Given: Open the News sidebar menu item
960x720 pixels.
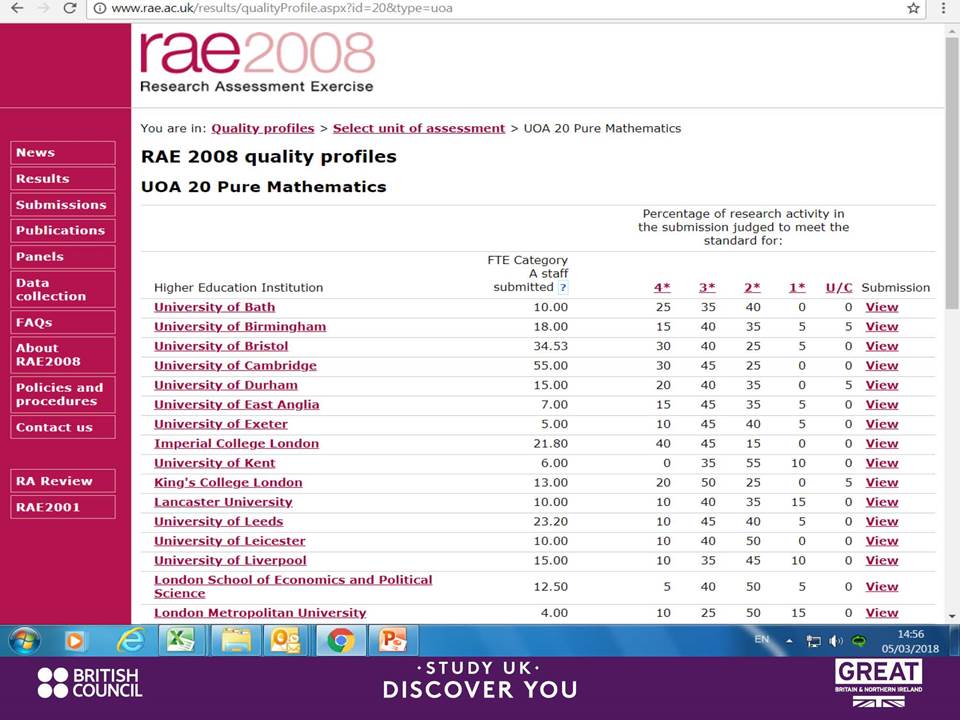Looking at the screenshot, I should (x=62, y=153).
